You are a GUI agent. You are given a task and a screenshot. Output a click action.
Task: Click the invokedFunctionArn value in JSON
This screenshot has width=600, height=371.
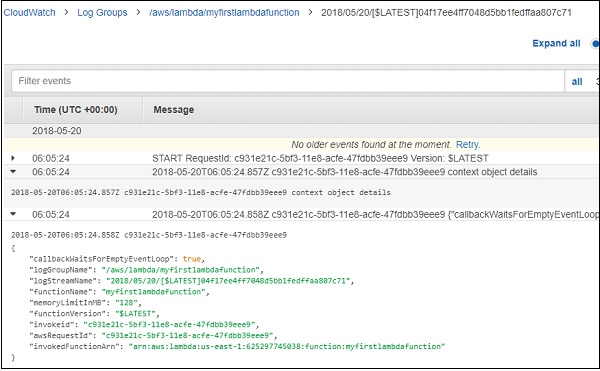[287, 347]
